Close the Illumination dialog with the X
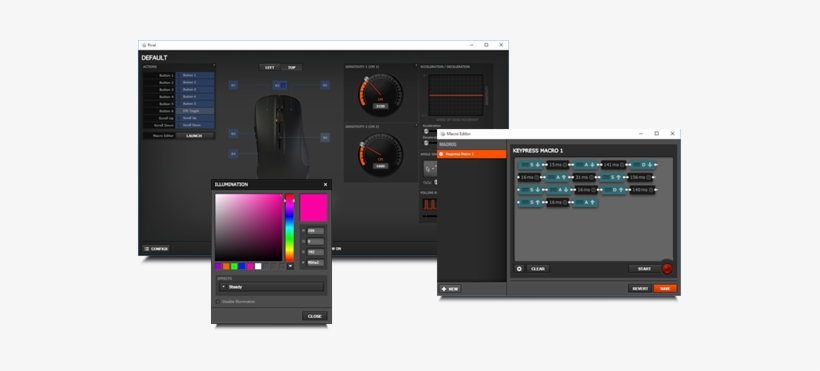 pos(325,184)
